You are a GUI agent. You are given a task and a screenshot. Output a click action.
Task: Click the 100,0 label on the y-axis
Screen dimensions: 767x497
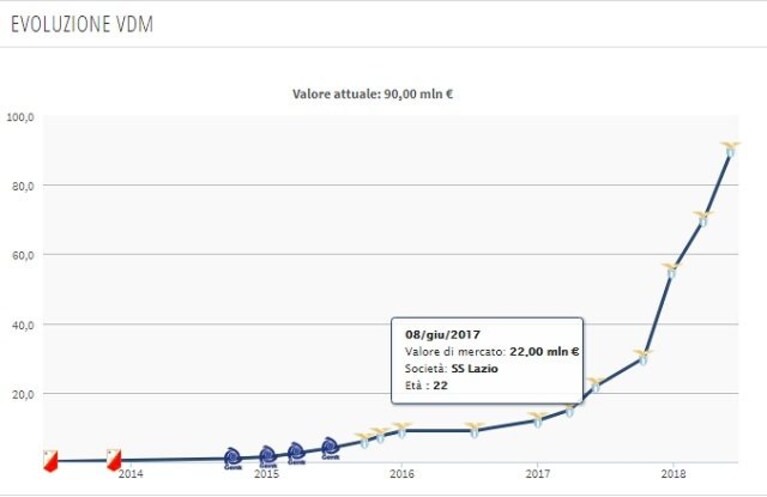[20, 117]
